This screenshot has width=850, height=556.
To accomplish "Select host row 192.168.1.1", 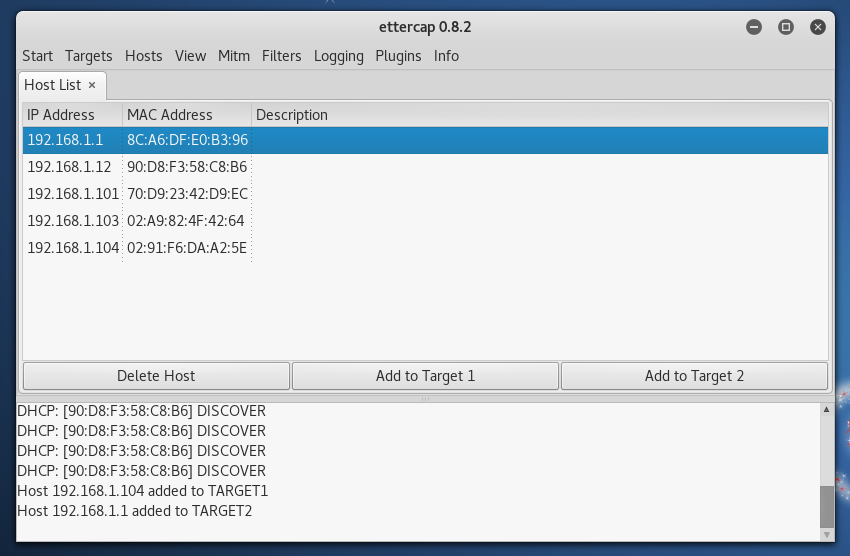I will [426, 140].
